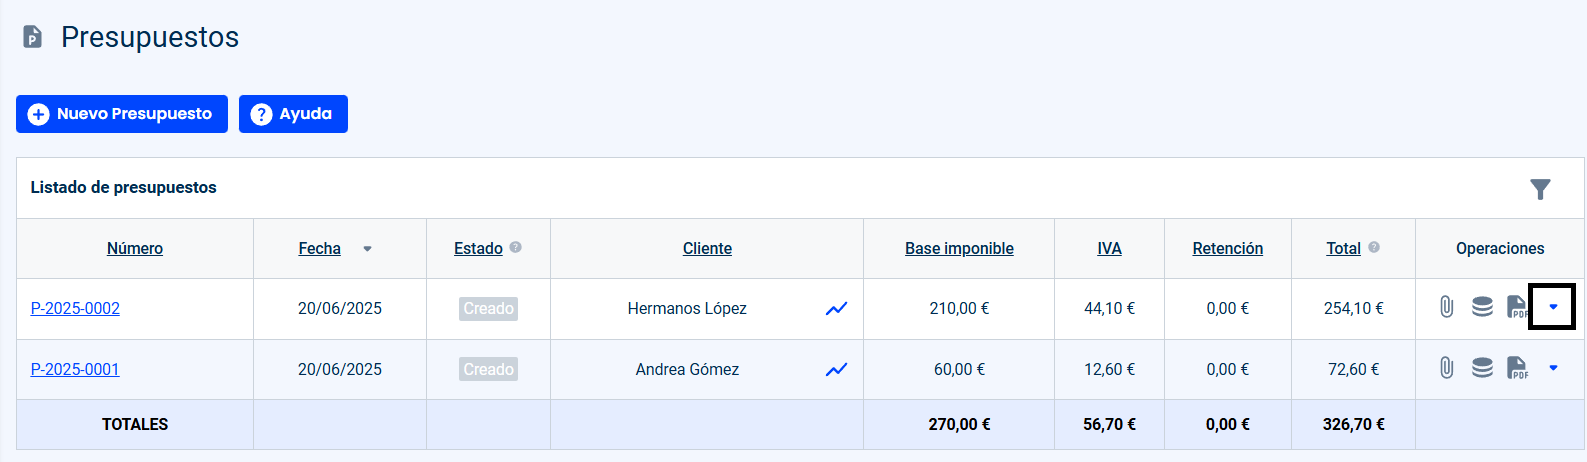View trend chart icon for Hermanos López
The image size is (1587, 462).
pyautogui.click(x=837, y=308)
